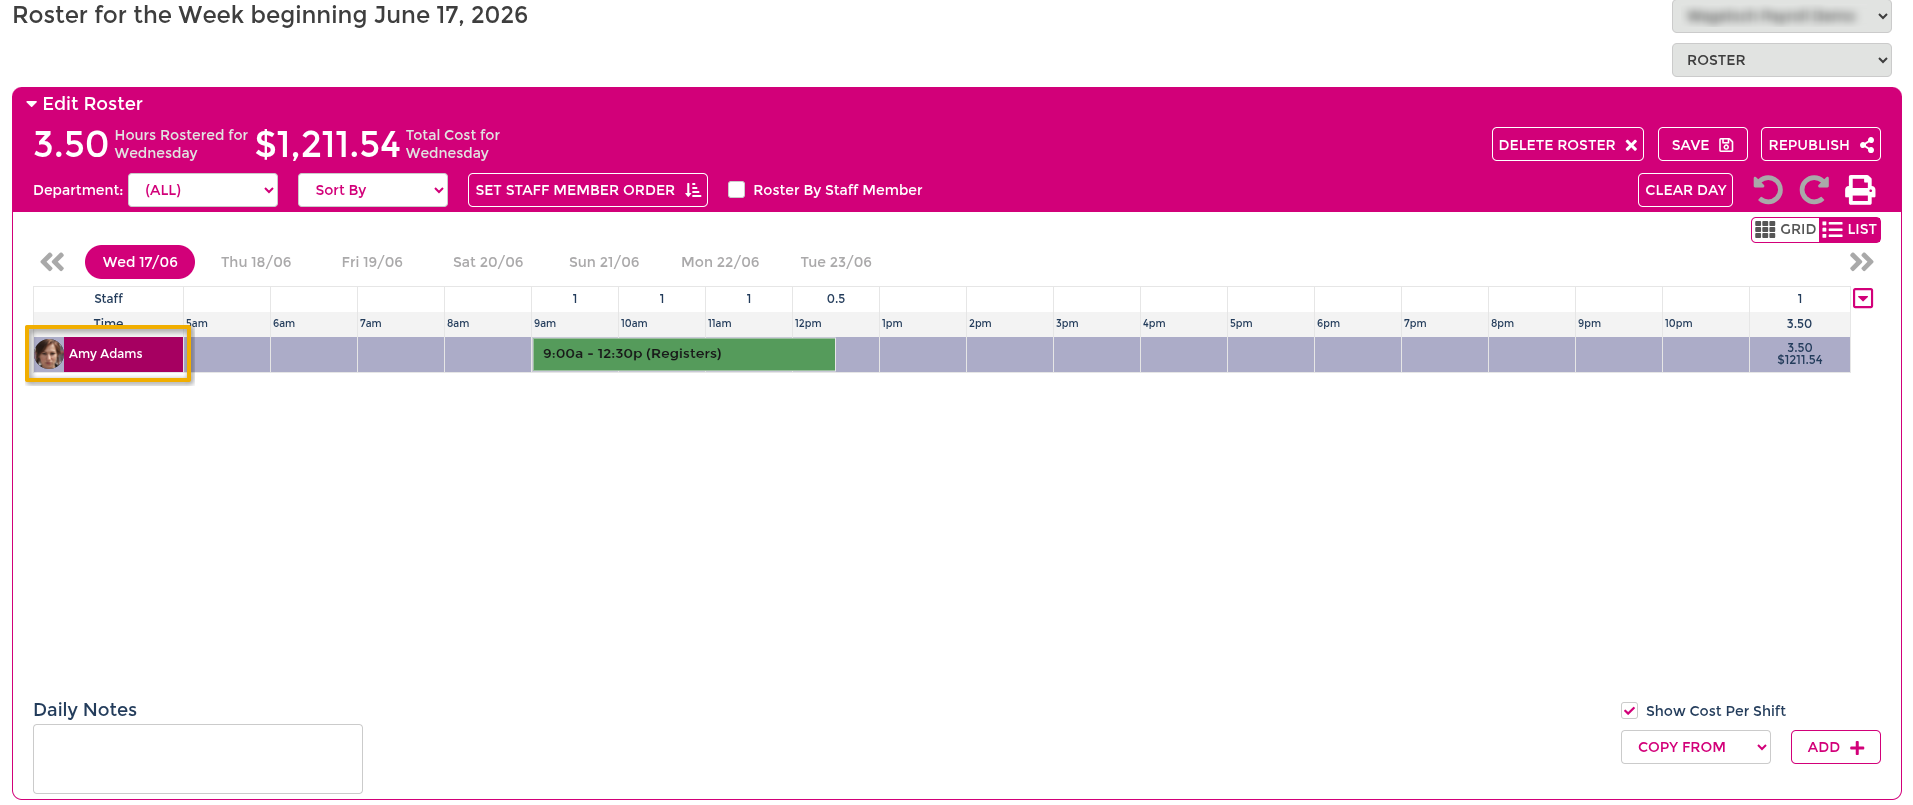The height and width of the screenshot is (805, 1913).
Task: Go to previous week with the double-left arrows
Action: (52, 262)
